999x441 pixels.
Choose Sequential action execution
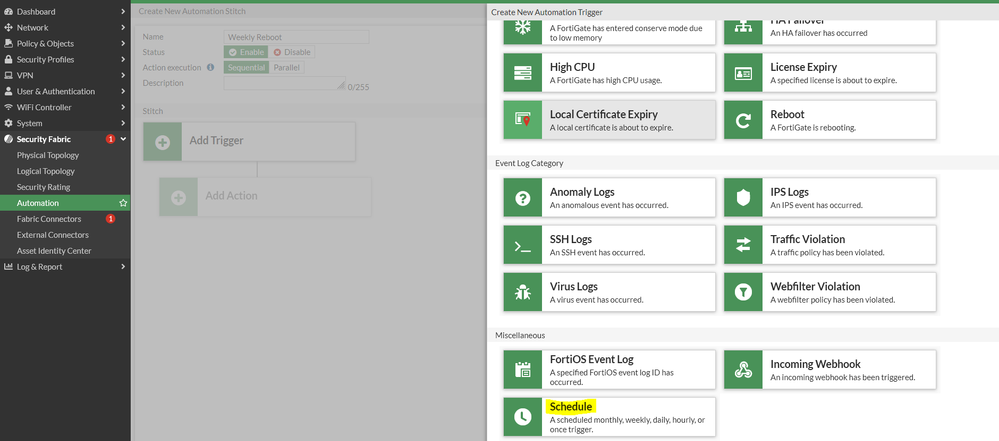click(247, 68)
